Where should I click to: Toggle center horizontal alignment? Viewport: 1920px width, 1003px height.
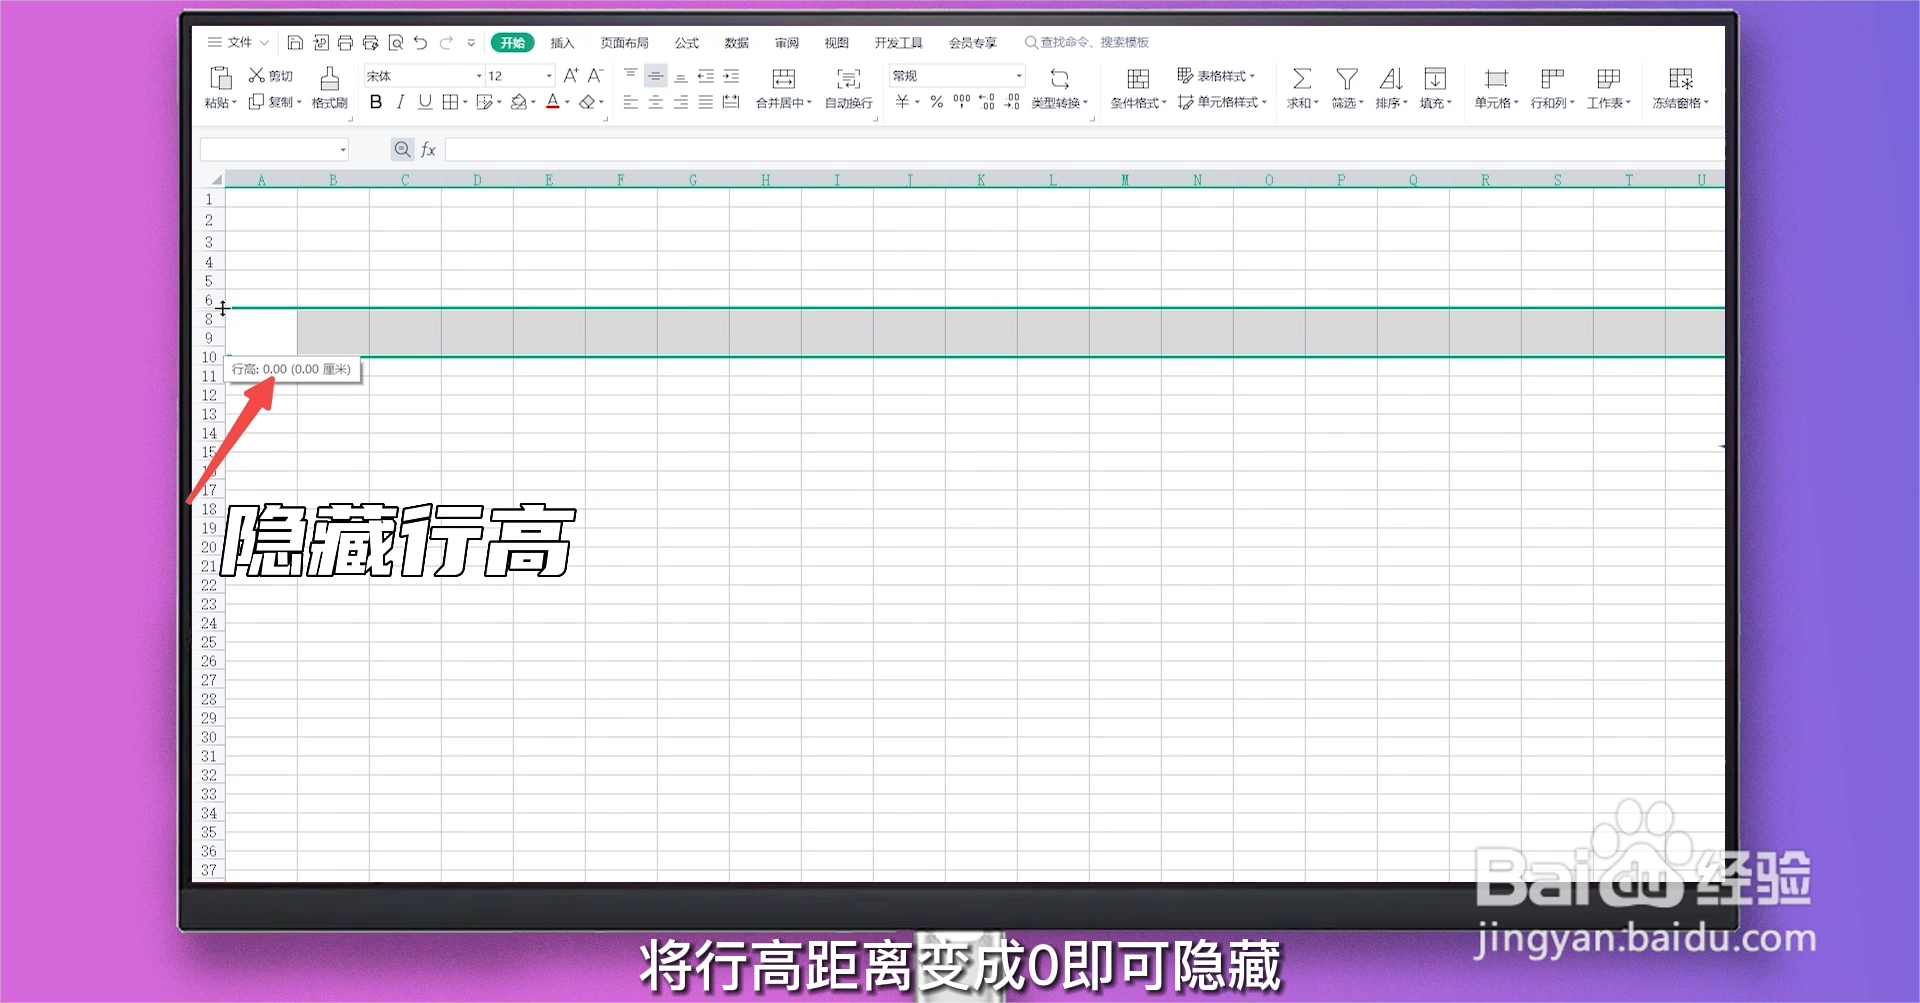[656, 102]
